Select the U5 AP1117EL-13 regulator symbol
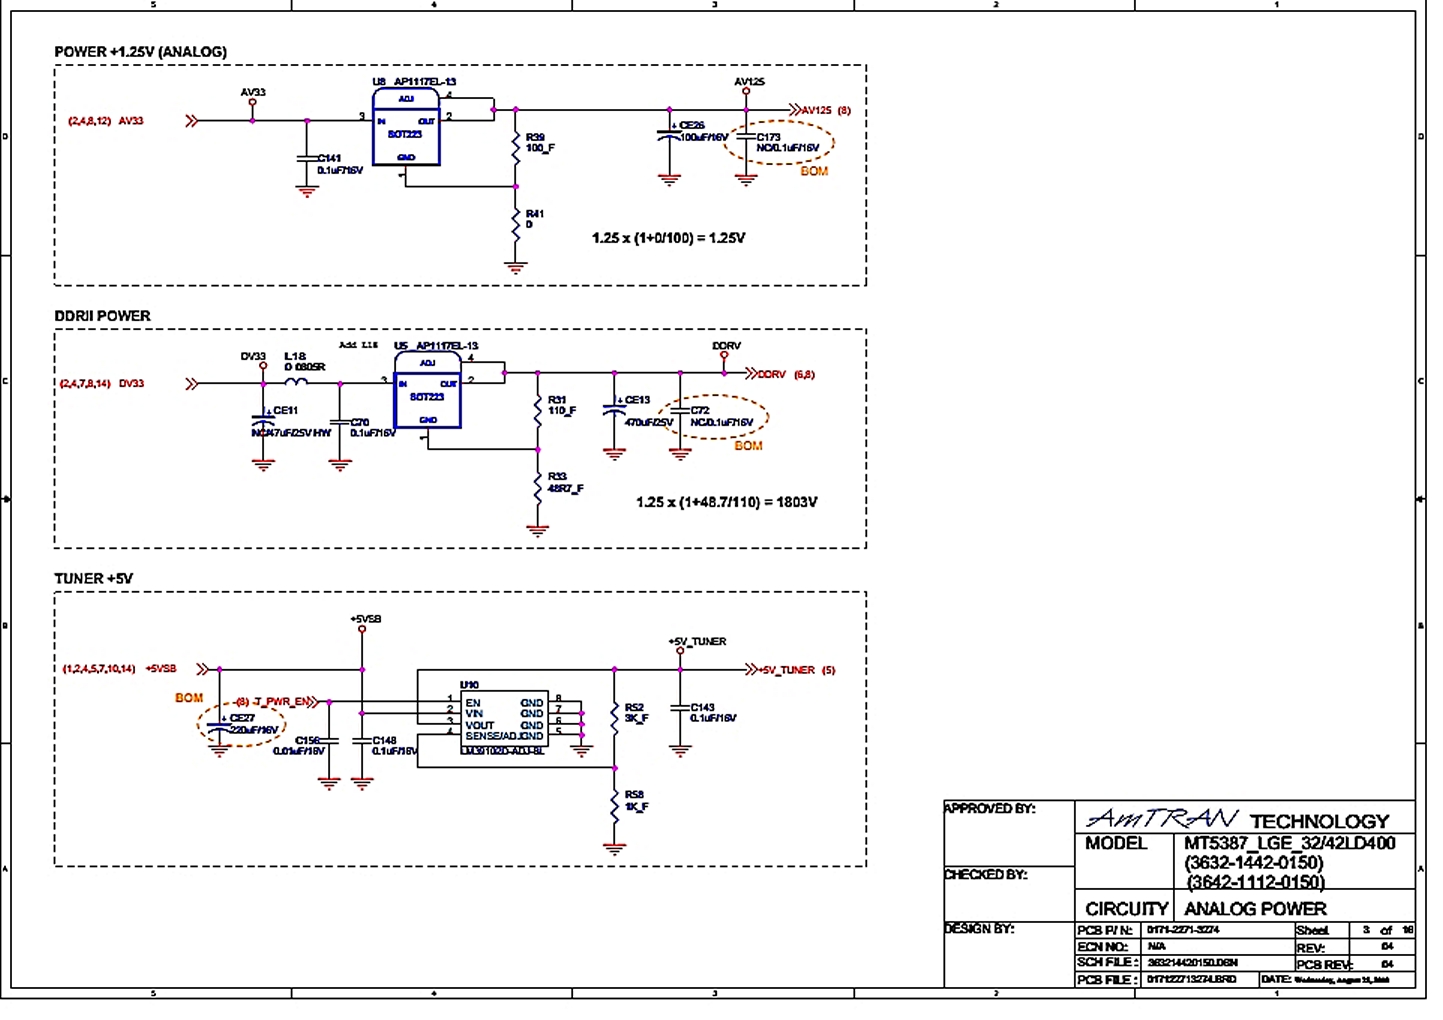The width and height of the screenshot is (1443, 1020). (427, 391)
